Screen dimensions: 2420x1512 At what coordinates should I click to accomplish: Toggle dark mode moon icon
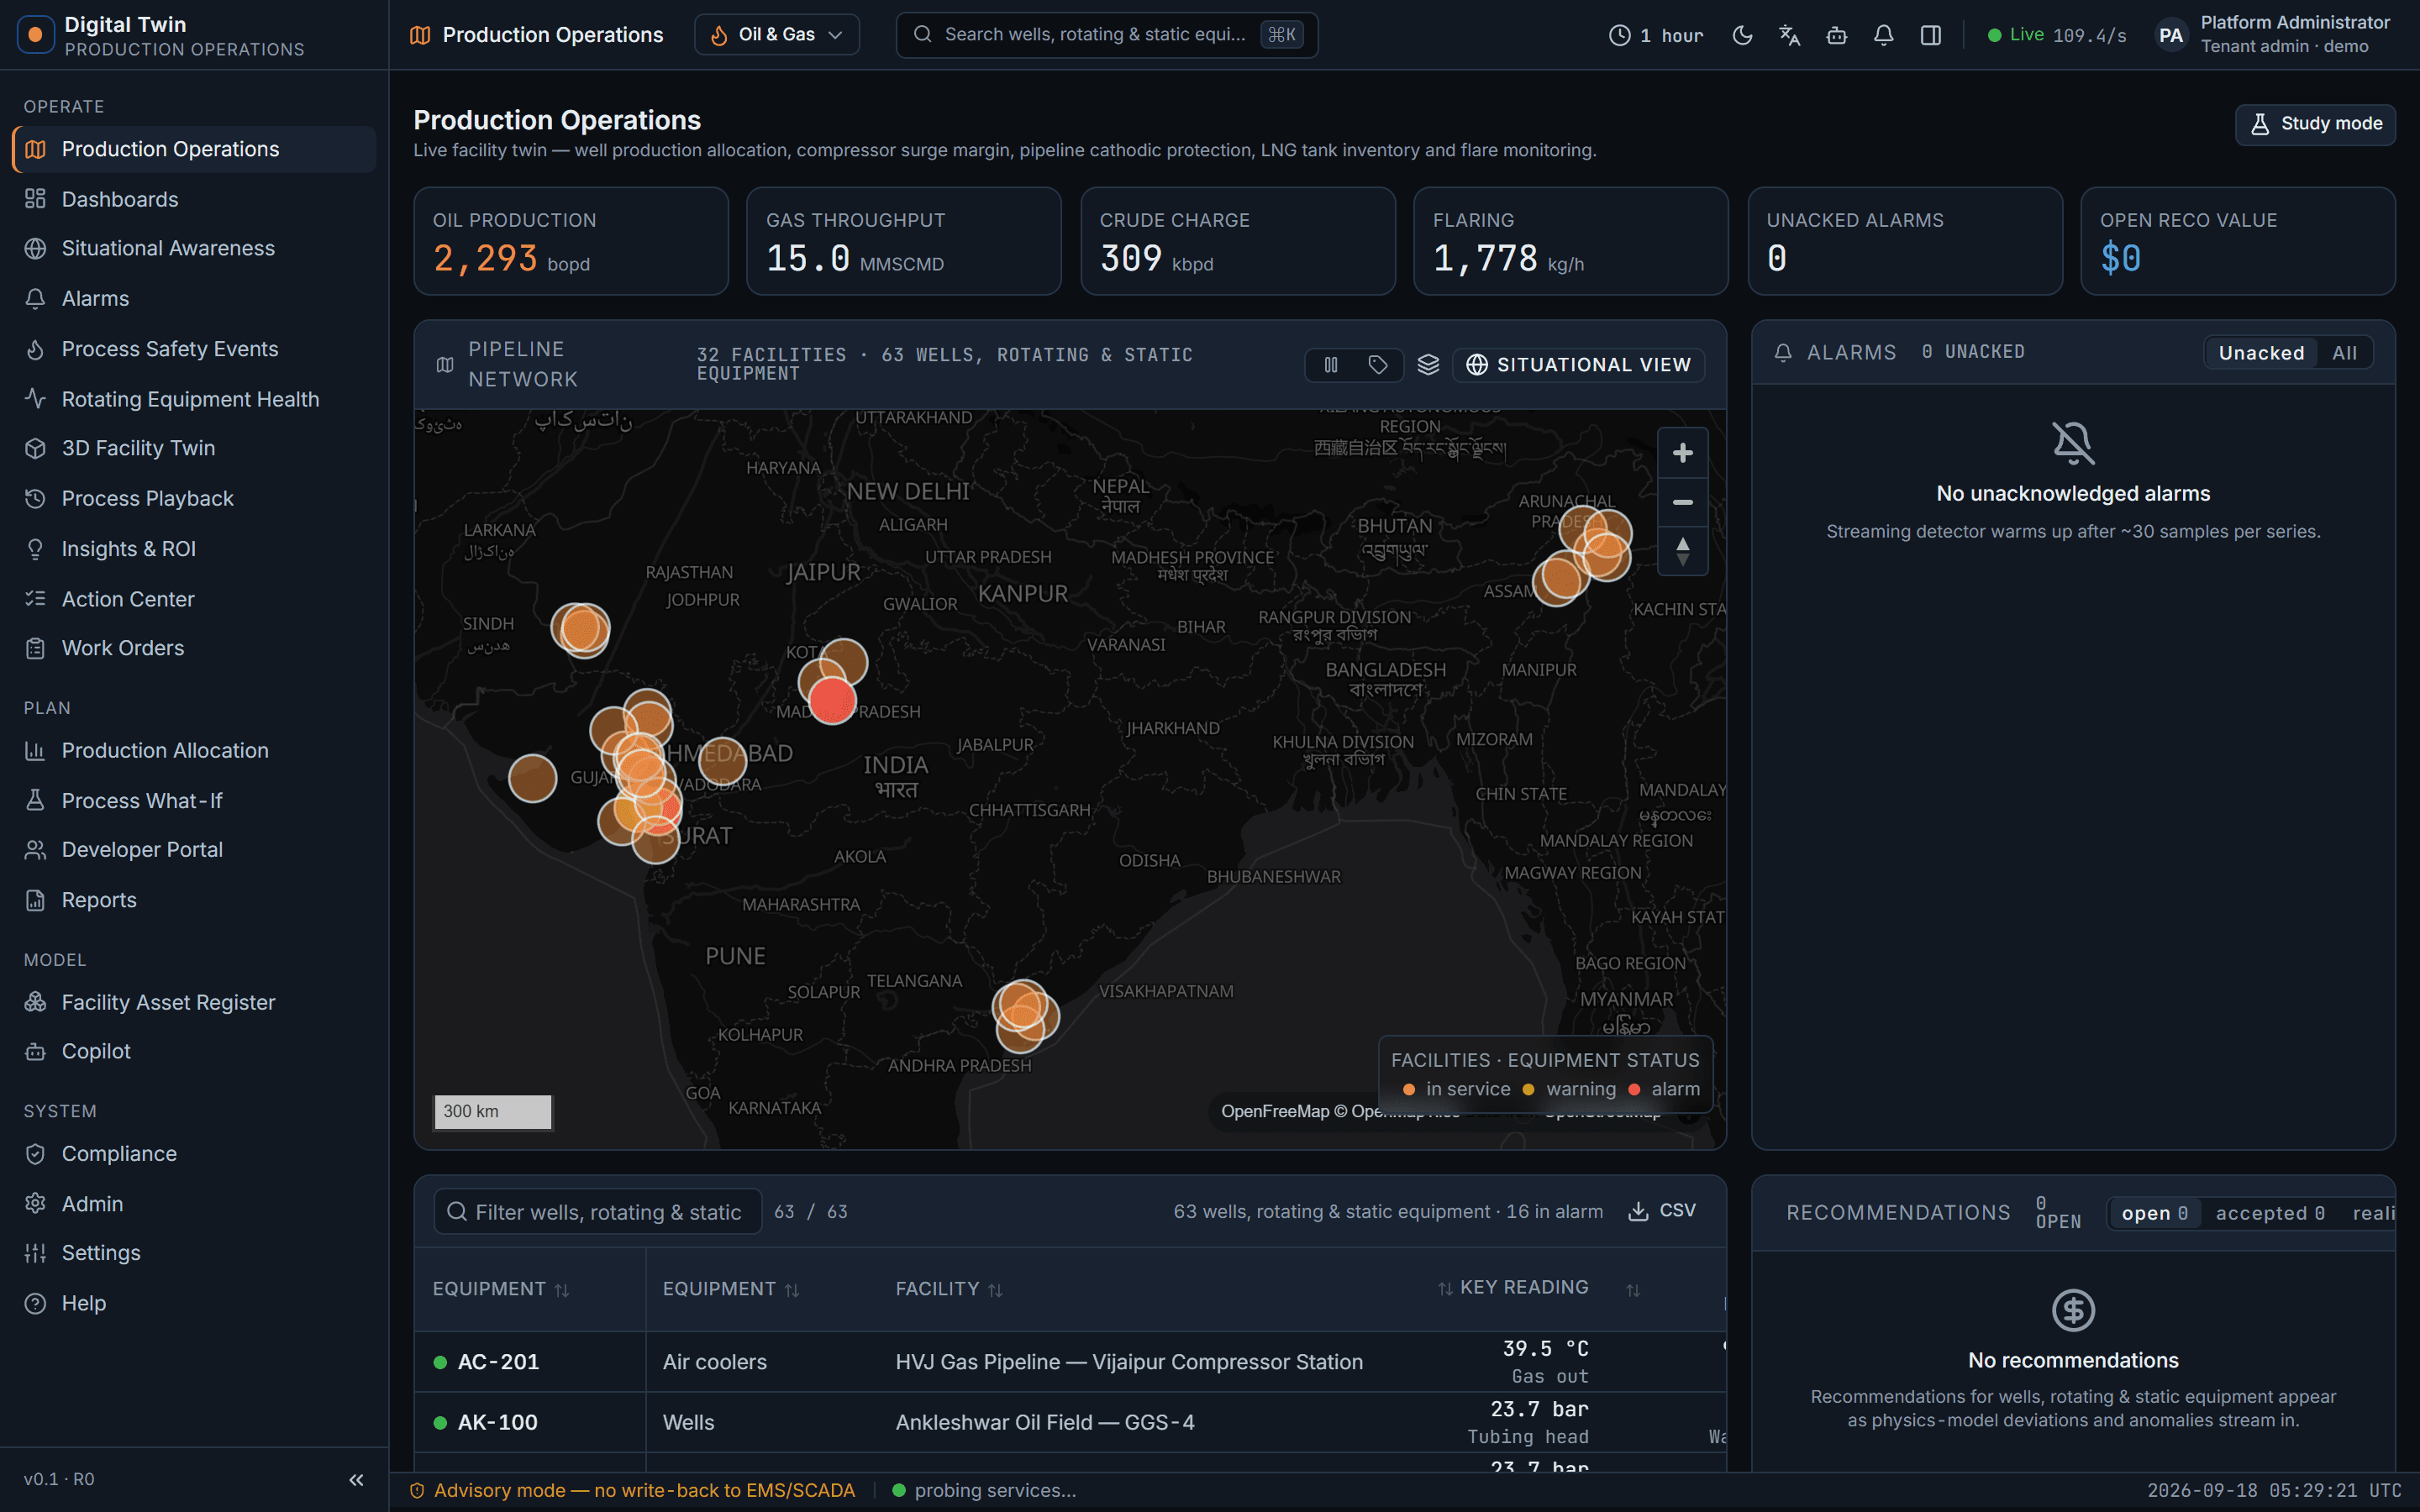[x=1742, y=35]
